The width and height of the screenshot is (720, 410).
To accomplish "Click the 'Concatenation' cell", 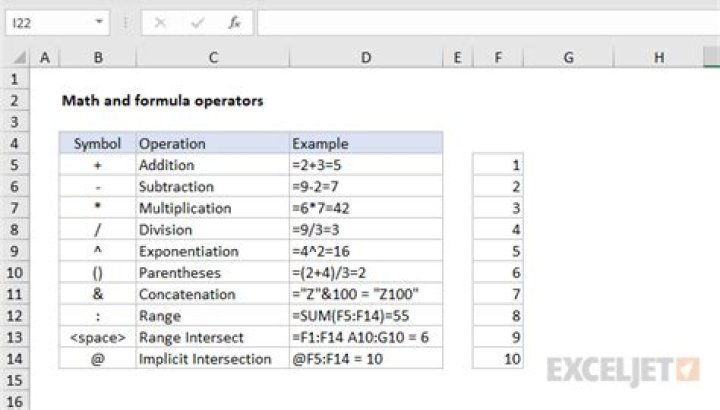I will 213,294.
